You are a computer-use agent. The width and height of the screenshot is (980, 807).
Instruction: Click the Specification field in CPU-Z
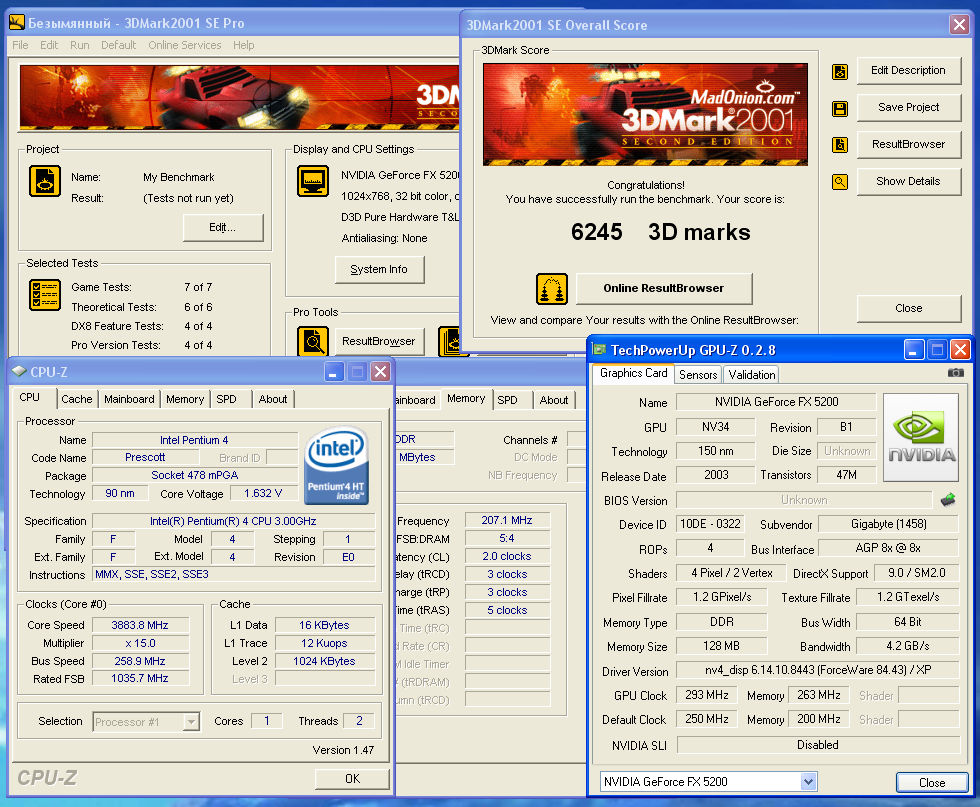[x=233, y=521]
